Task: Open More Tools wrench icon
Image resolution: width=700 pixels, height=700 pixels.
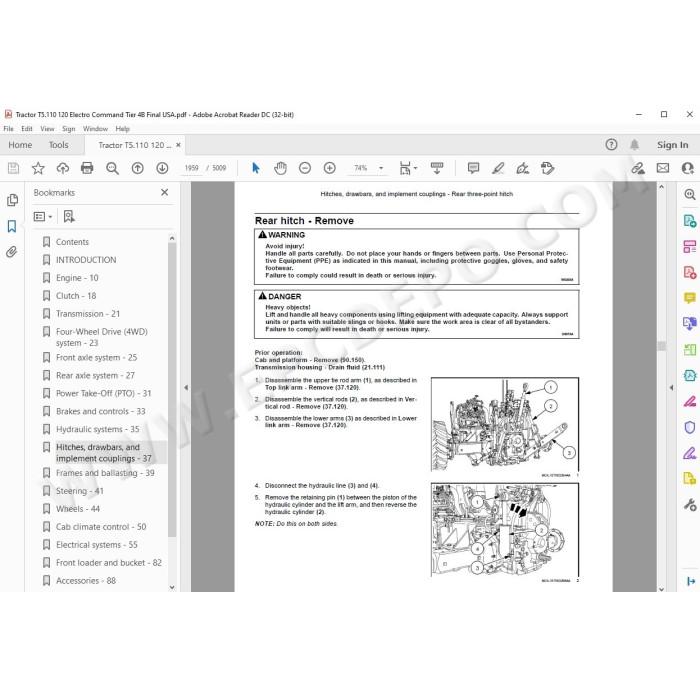Action: click(690, 505)
